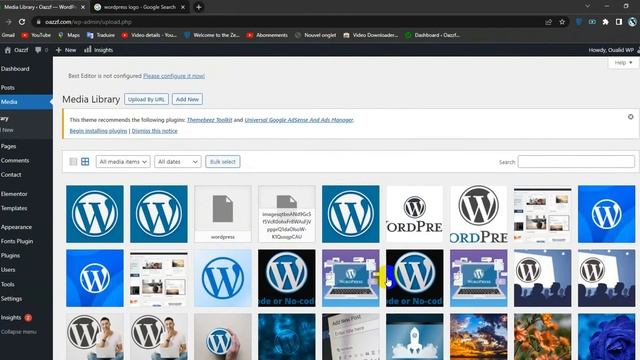Click the Upload By URL button

point(146,99)
